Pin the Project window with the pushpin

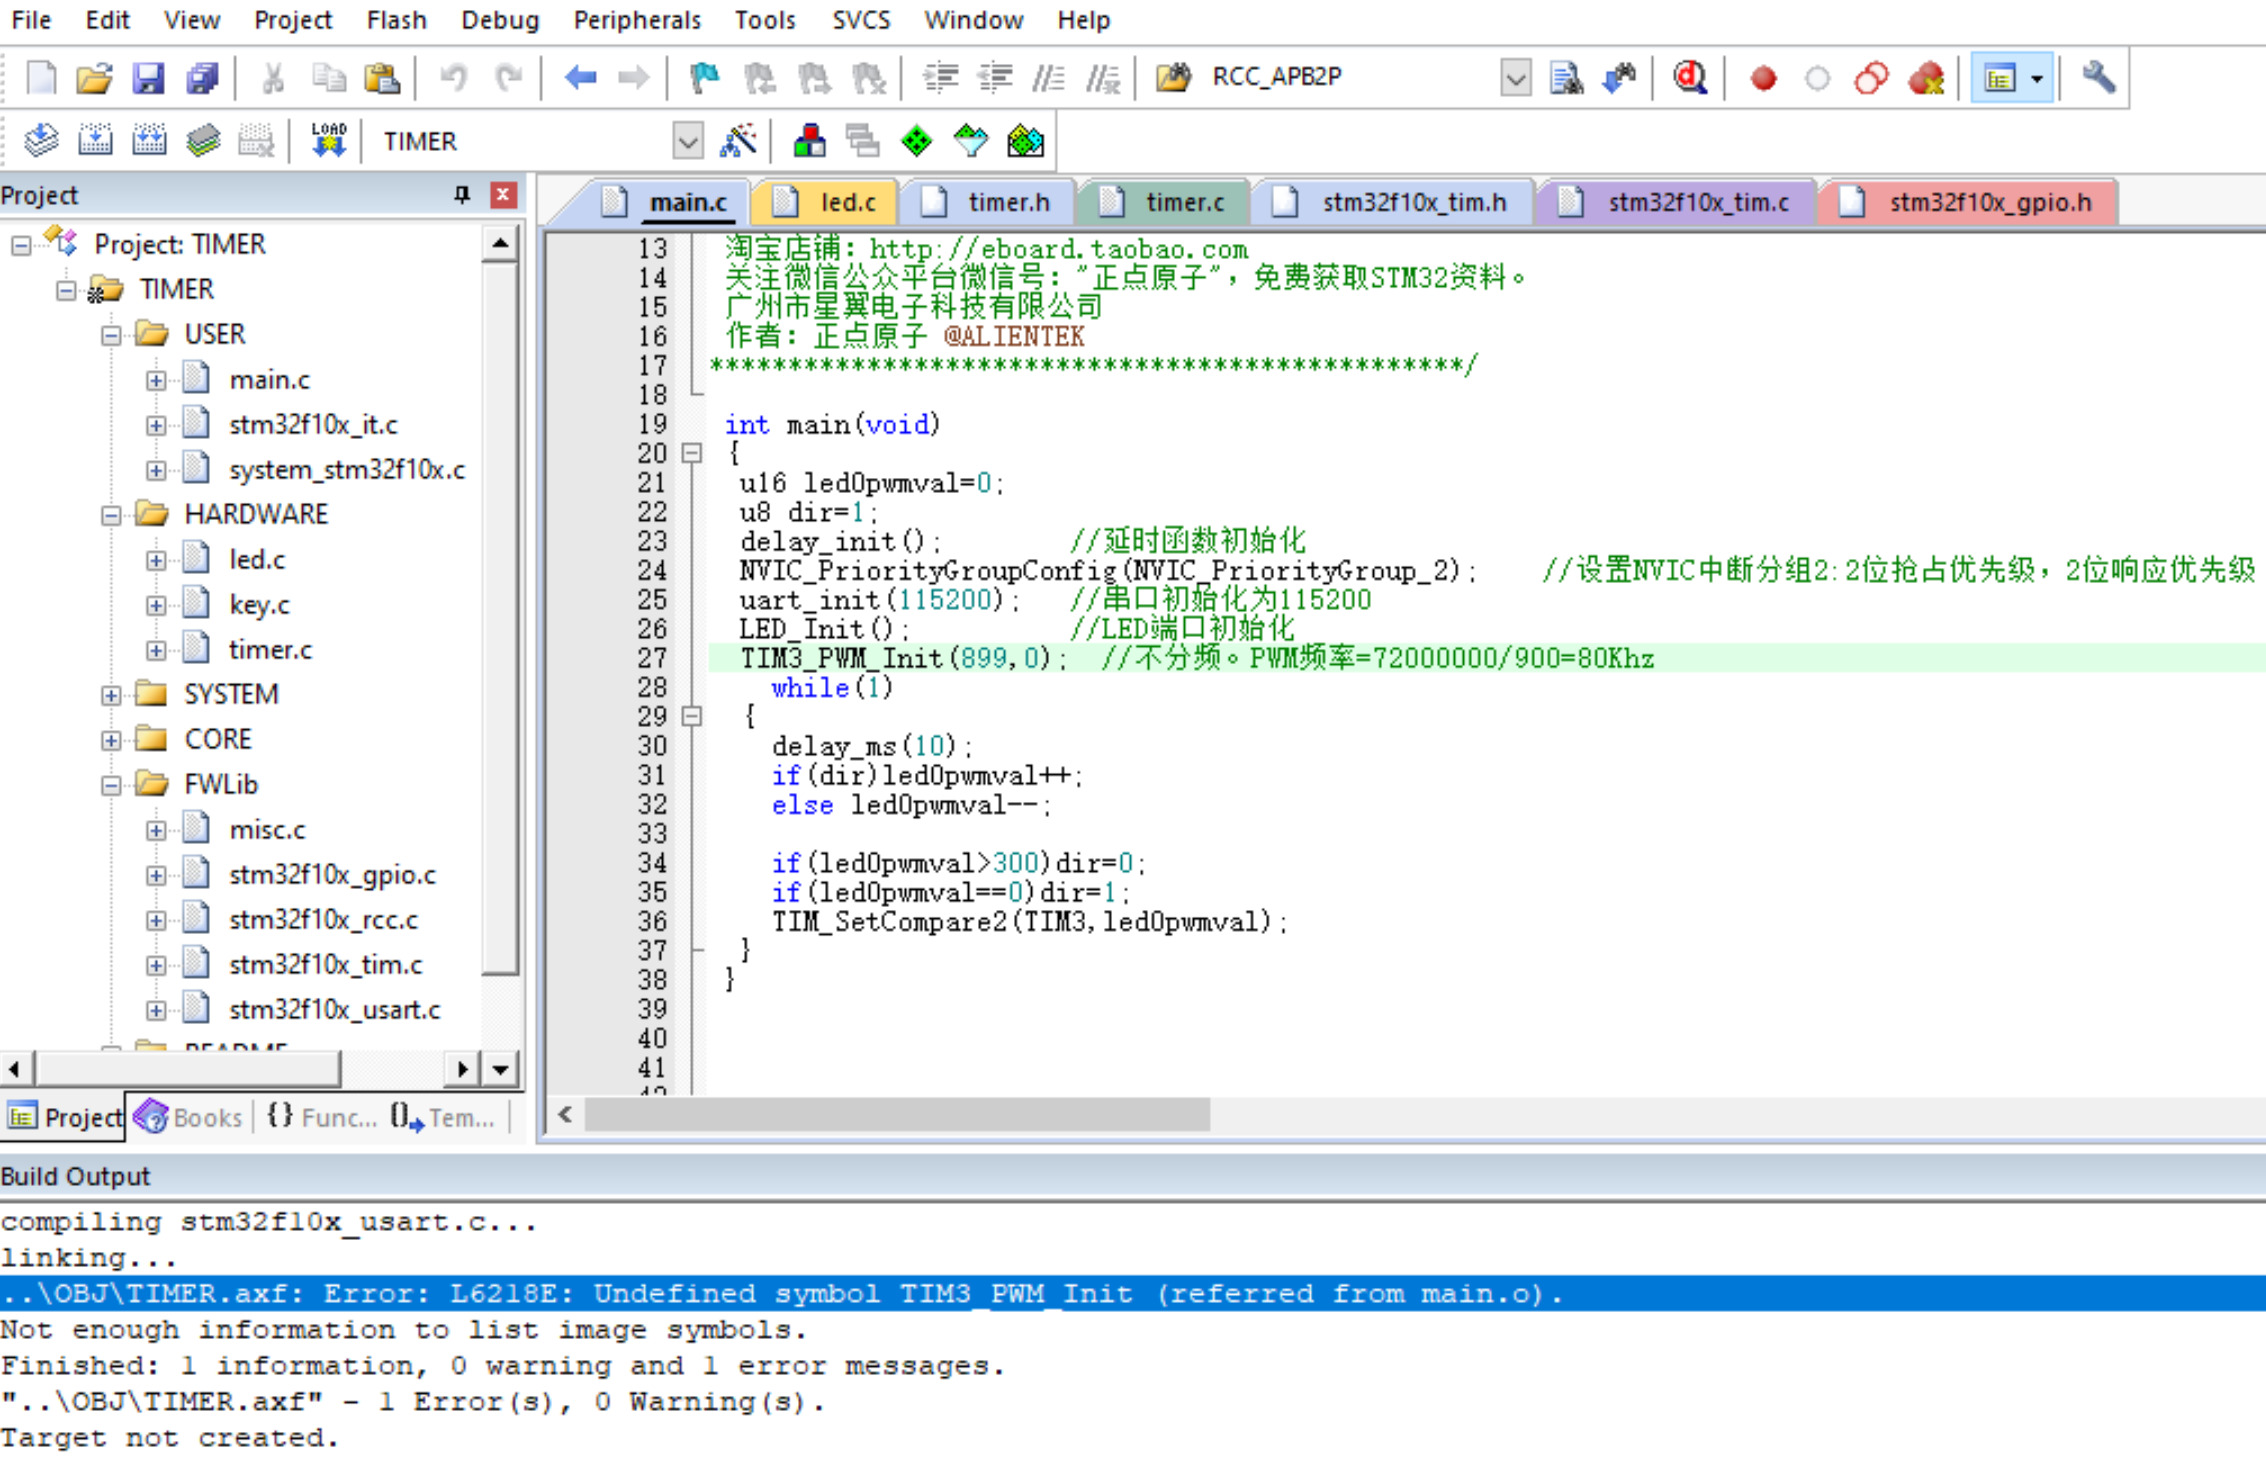point(461,195)
